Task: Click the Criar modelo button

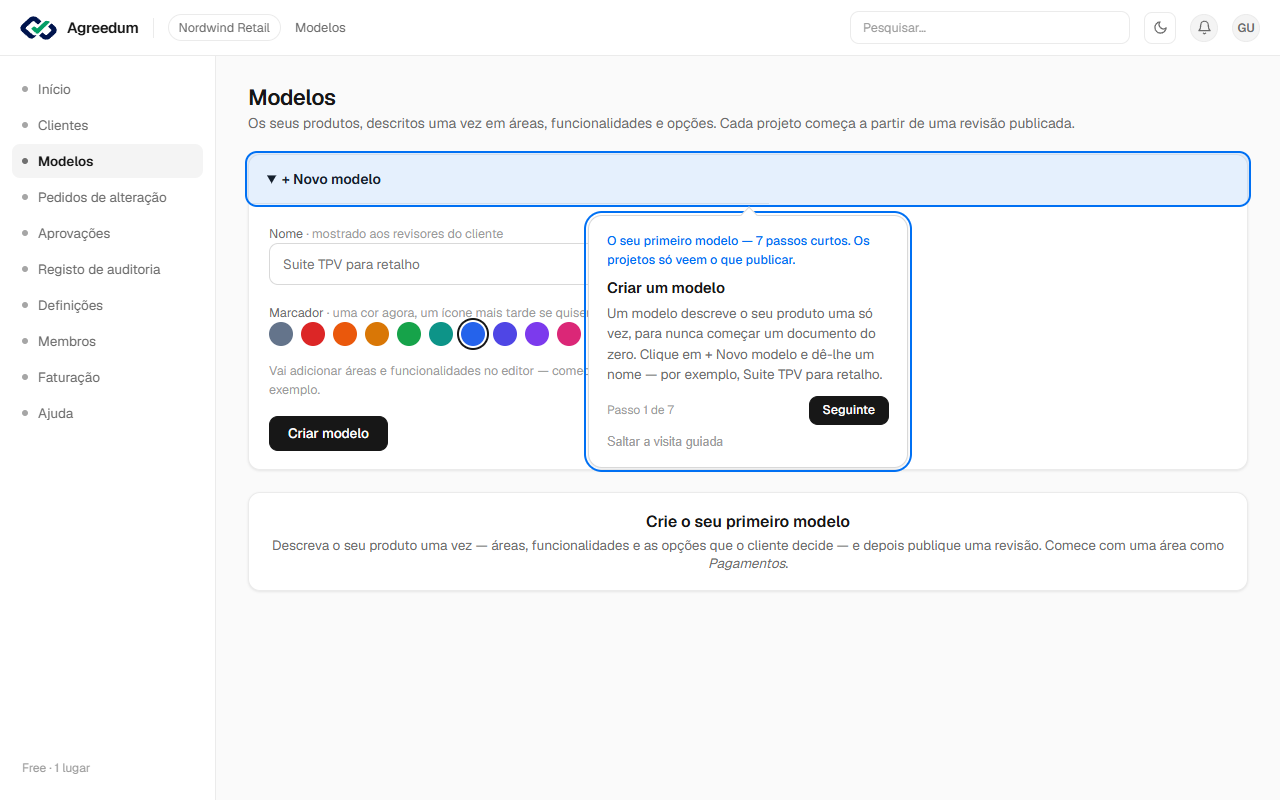Action: point(328,433)
